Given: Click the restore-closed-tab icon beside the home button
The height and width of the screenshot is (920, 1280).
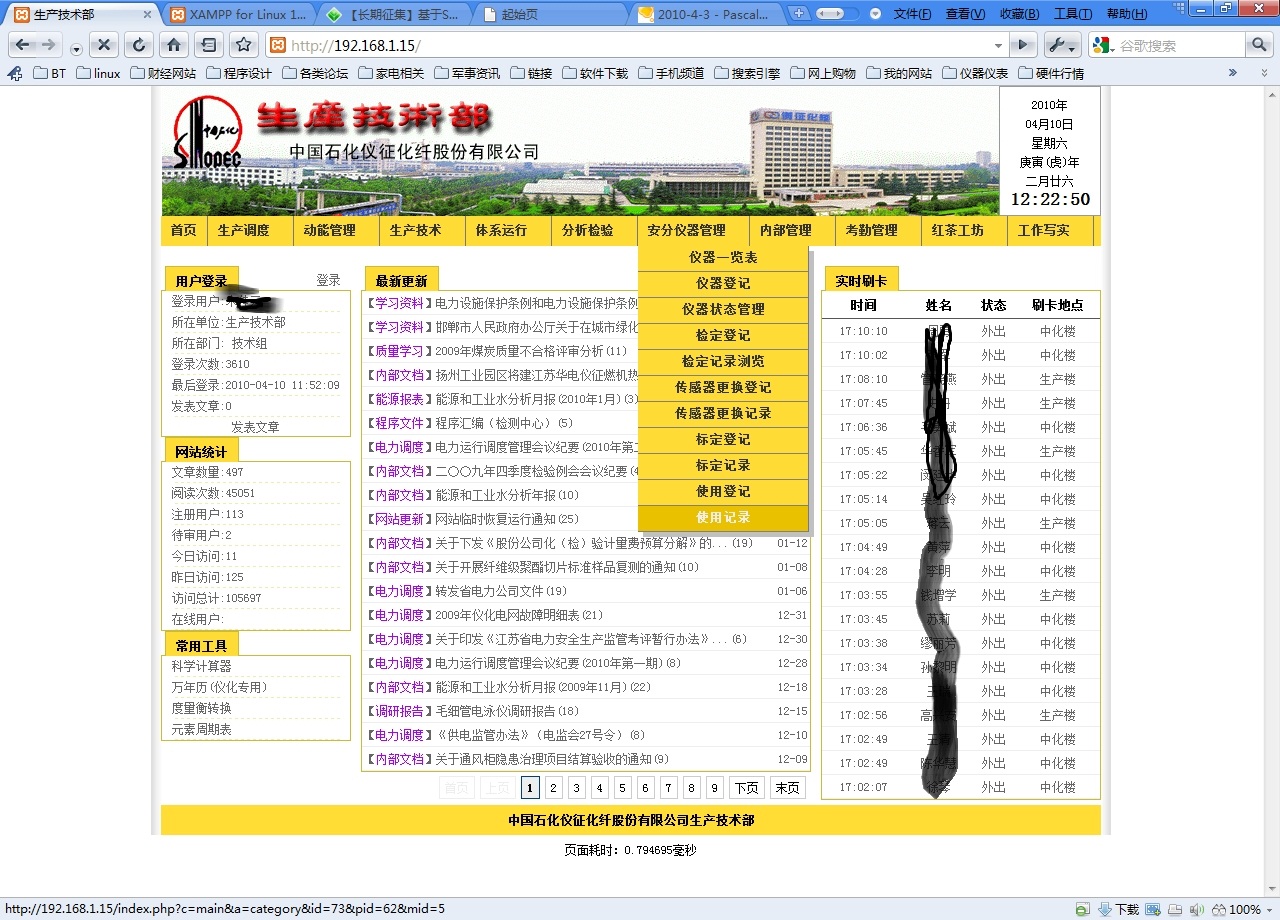Looking at the screenshot, I should coord(208,45).
